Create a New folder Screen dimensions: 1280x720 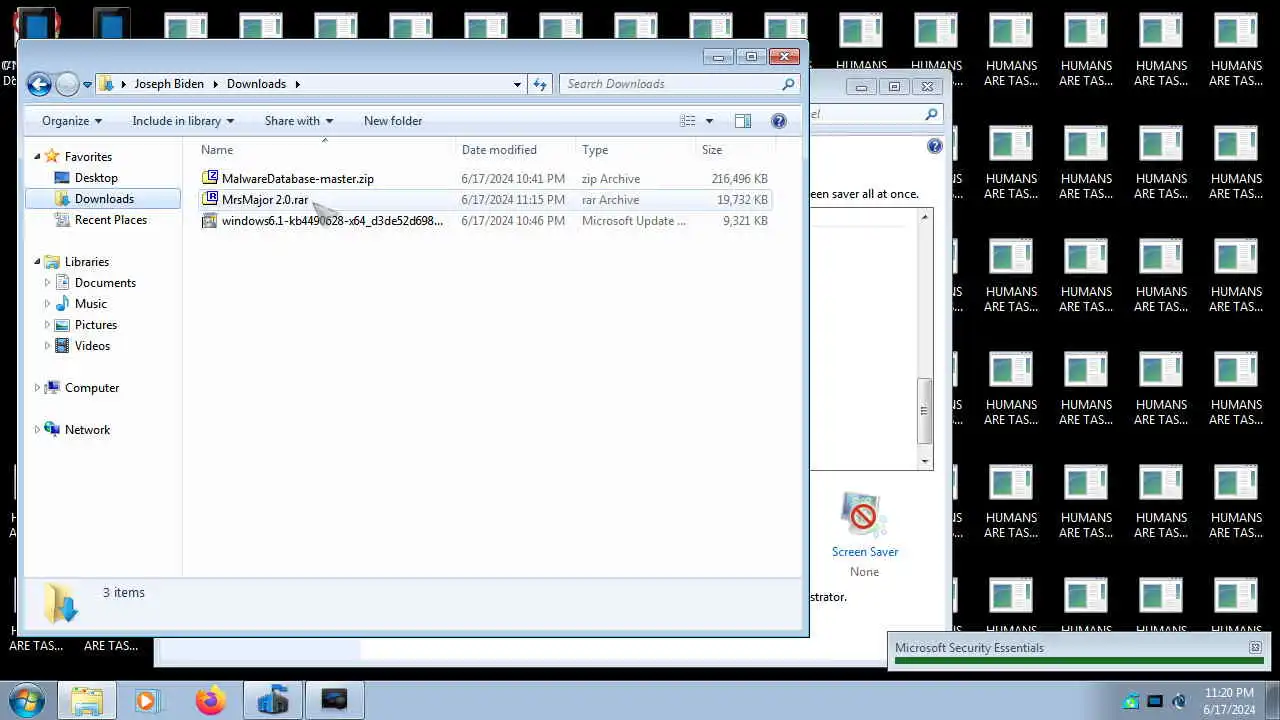pyautogui.click(x=393, y=121)
